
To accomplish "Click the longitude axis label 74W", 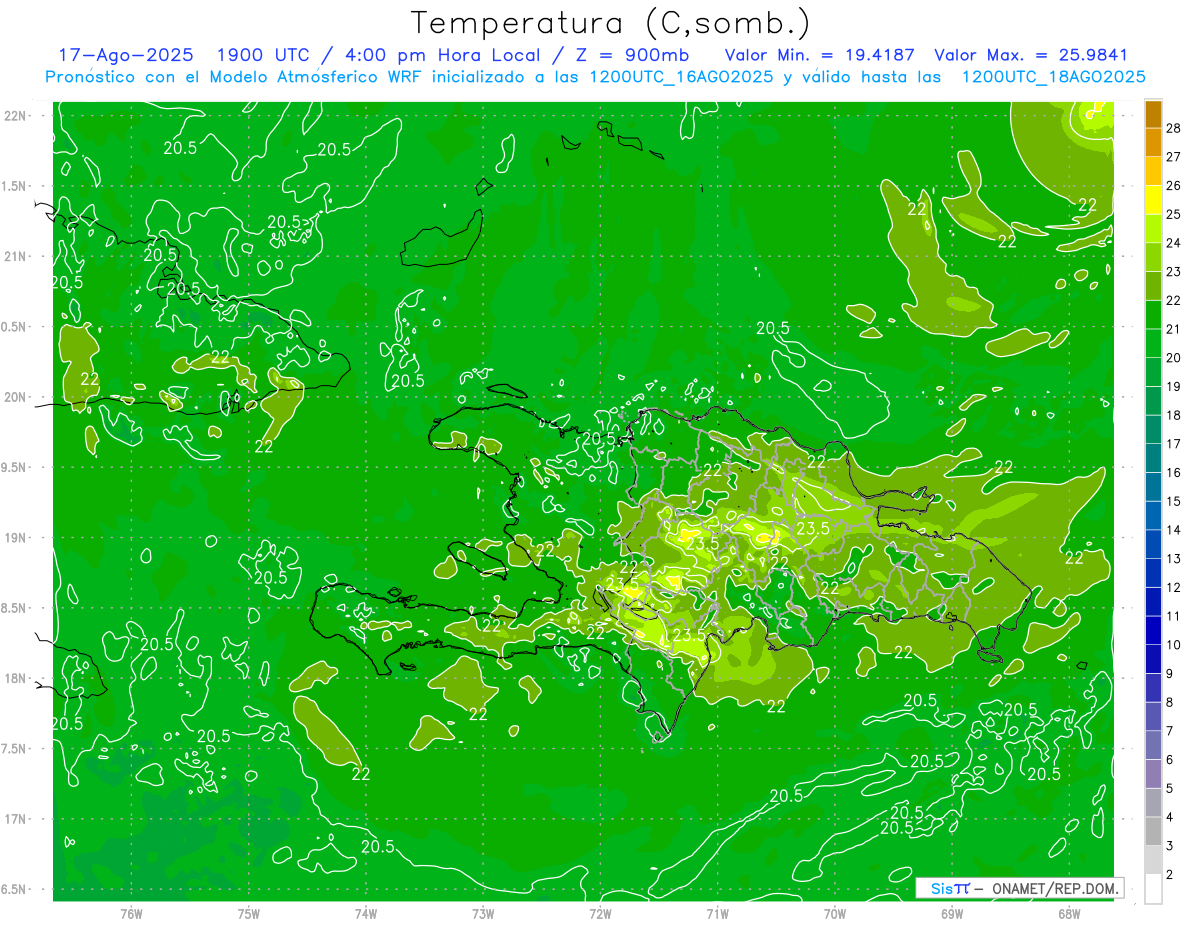I will click(x=366, y=914).
